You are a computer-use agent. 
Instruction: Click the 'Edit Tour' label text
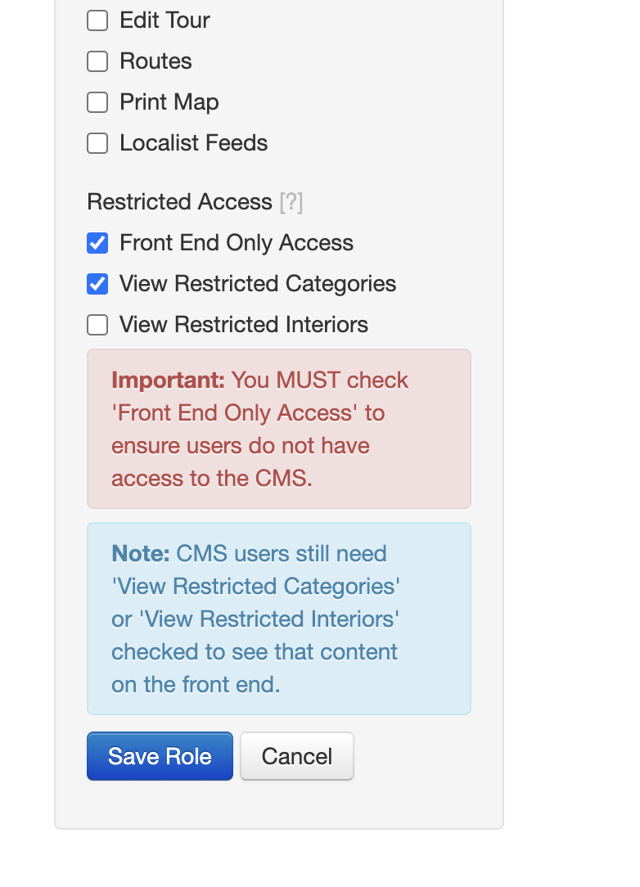(x=164, y=20)
